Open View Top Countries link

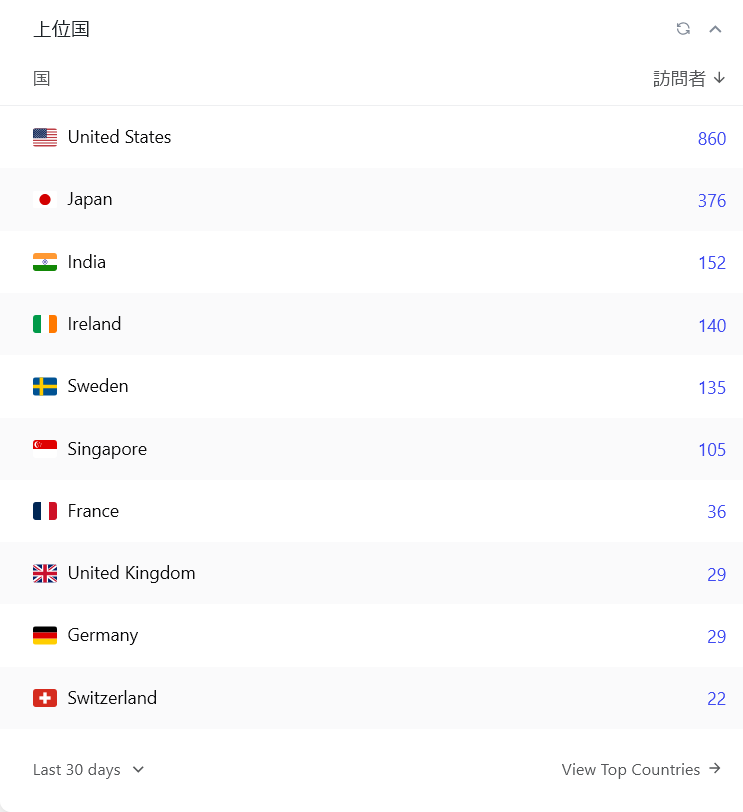click(641, 770)
